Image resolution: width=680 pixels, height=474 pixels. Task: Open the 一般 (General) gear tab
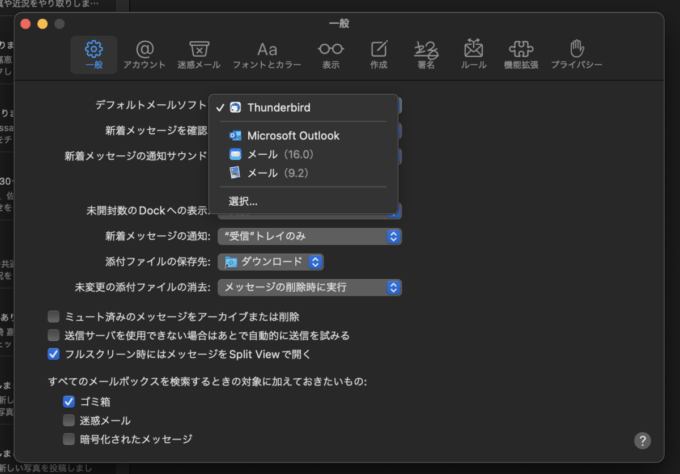pyautogui.click(x=94, y=55)
